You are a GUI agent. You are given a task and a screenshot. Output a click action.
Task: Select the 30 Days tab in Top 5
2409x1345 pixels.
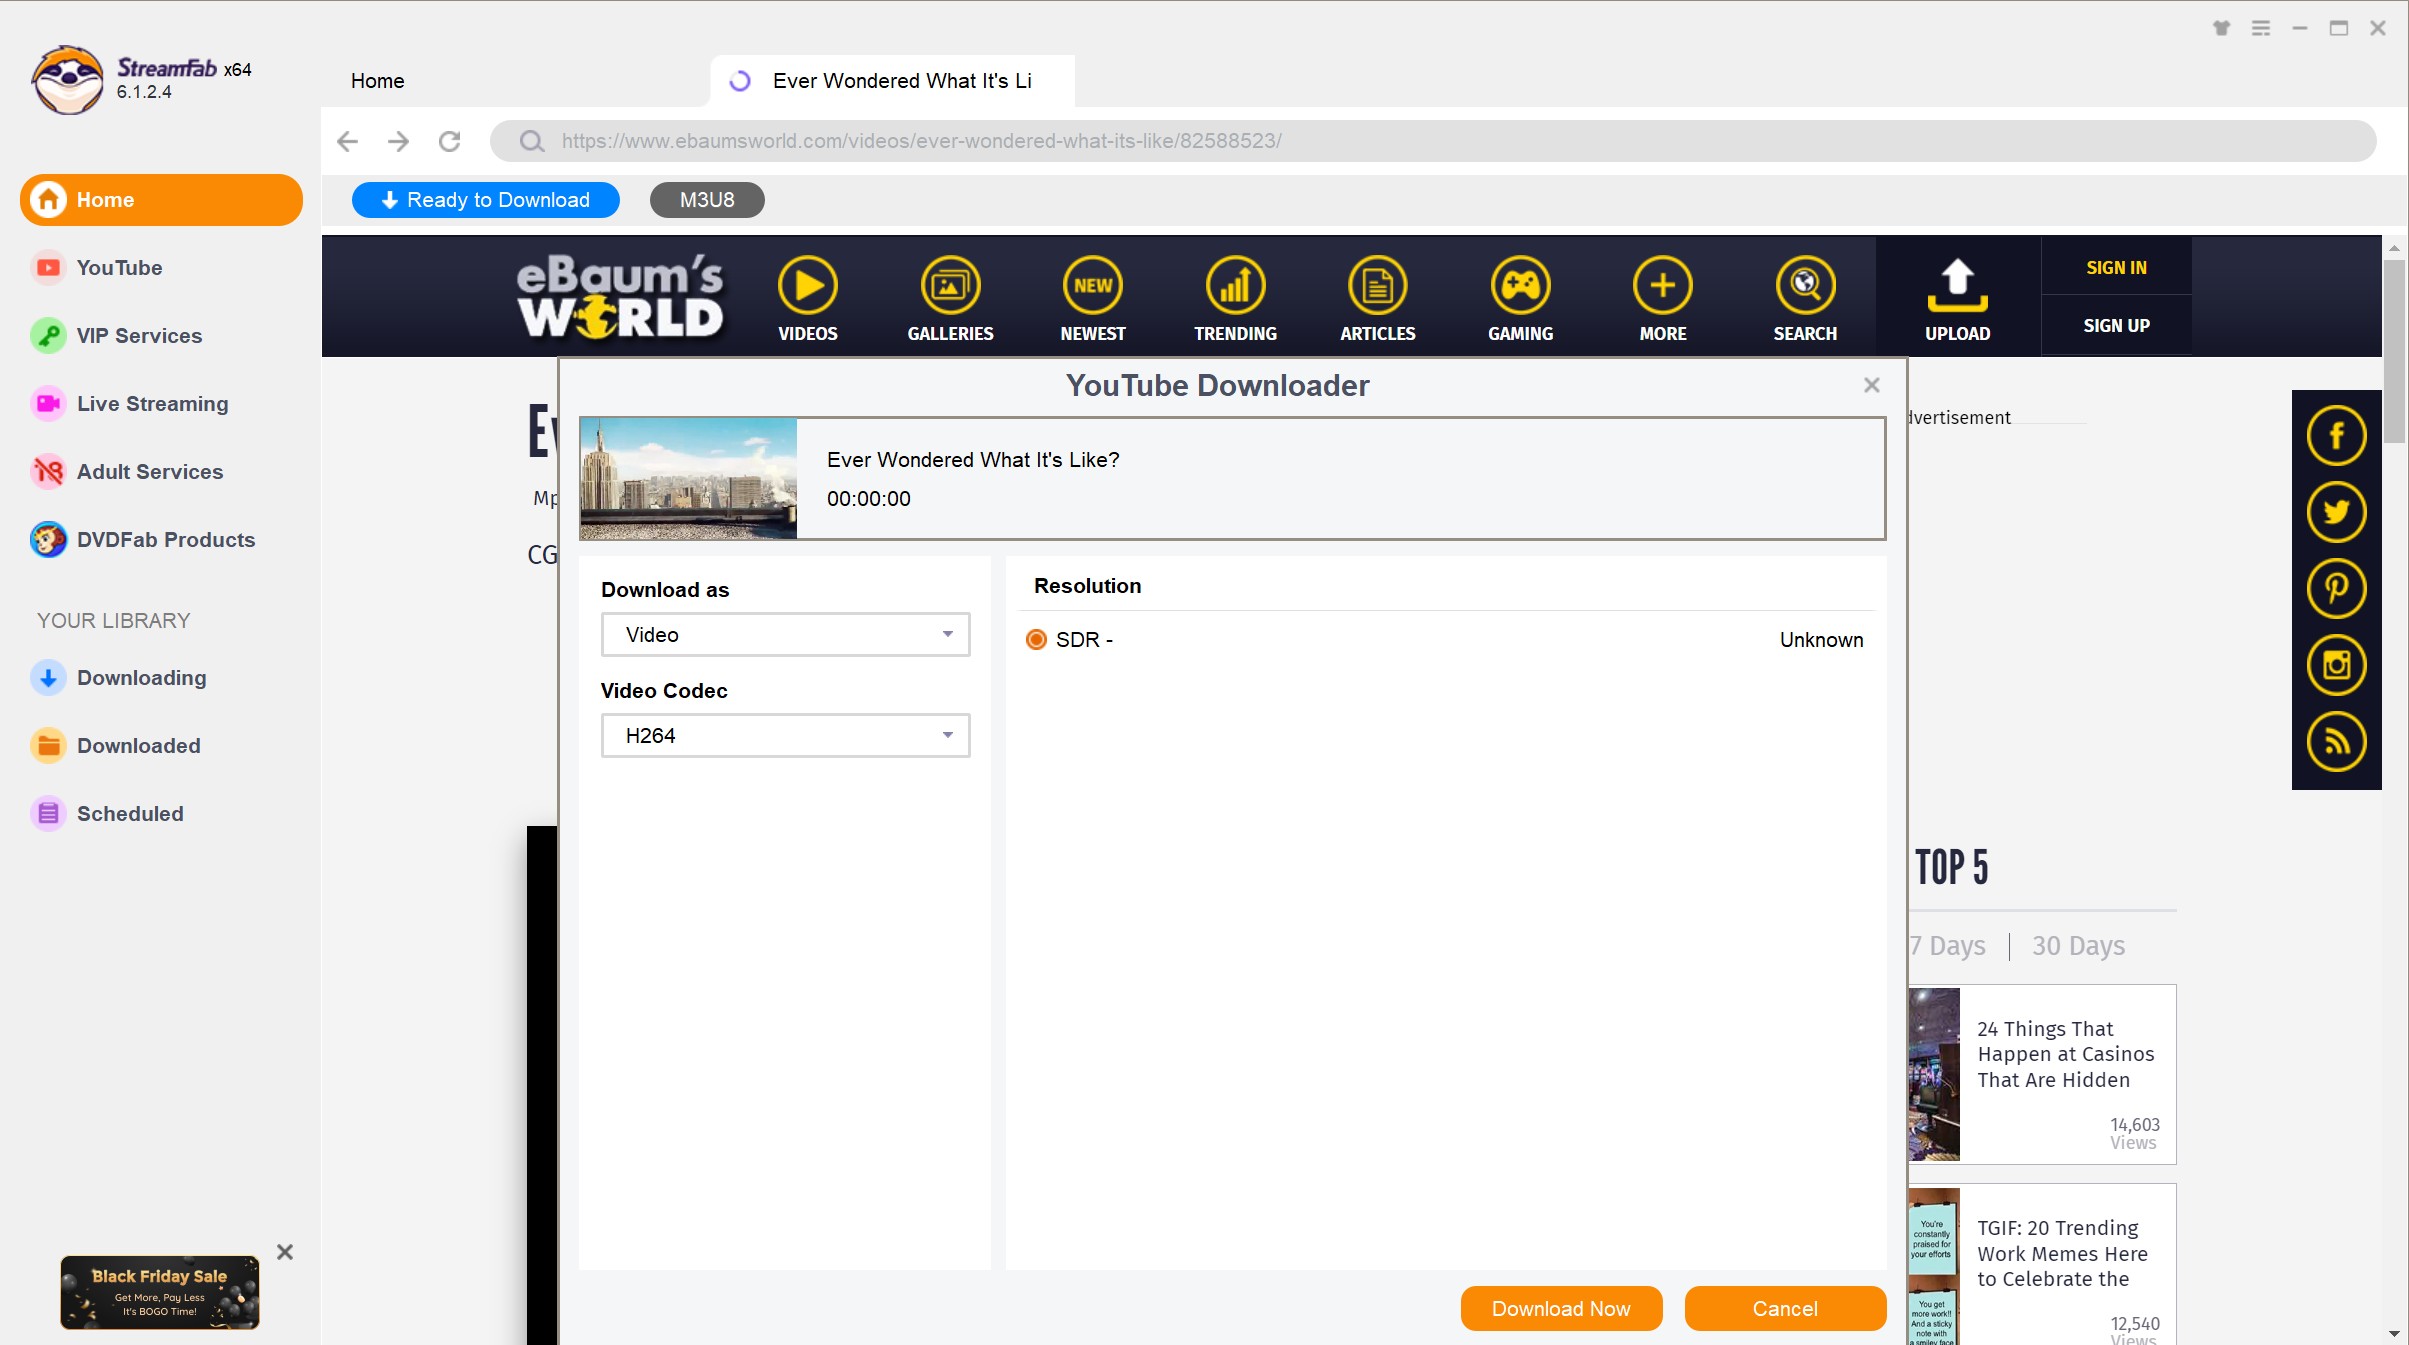pos(2078,946)
